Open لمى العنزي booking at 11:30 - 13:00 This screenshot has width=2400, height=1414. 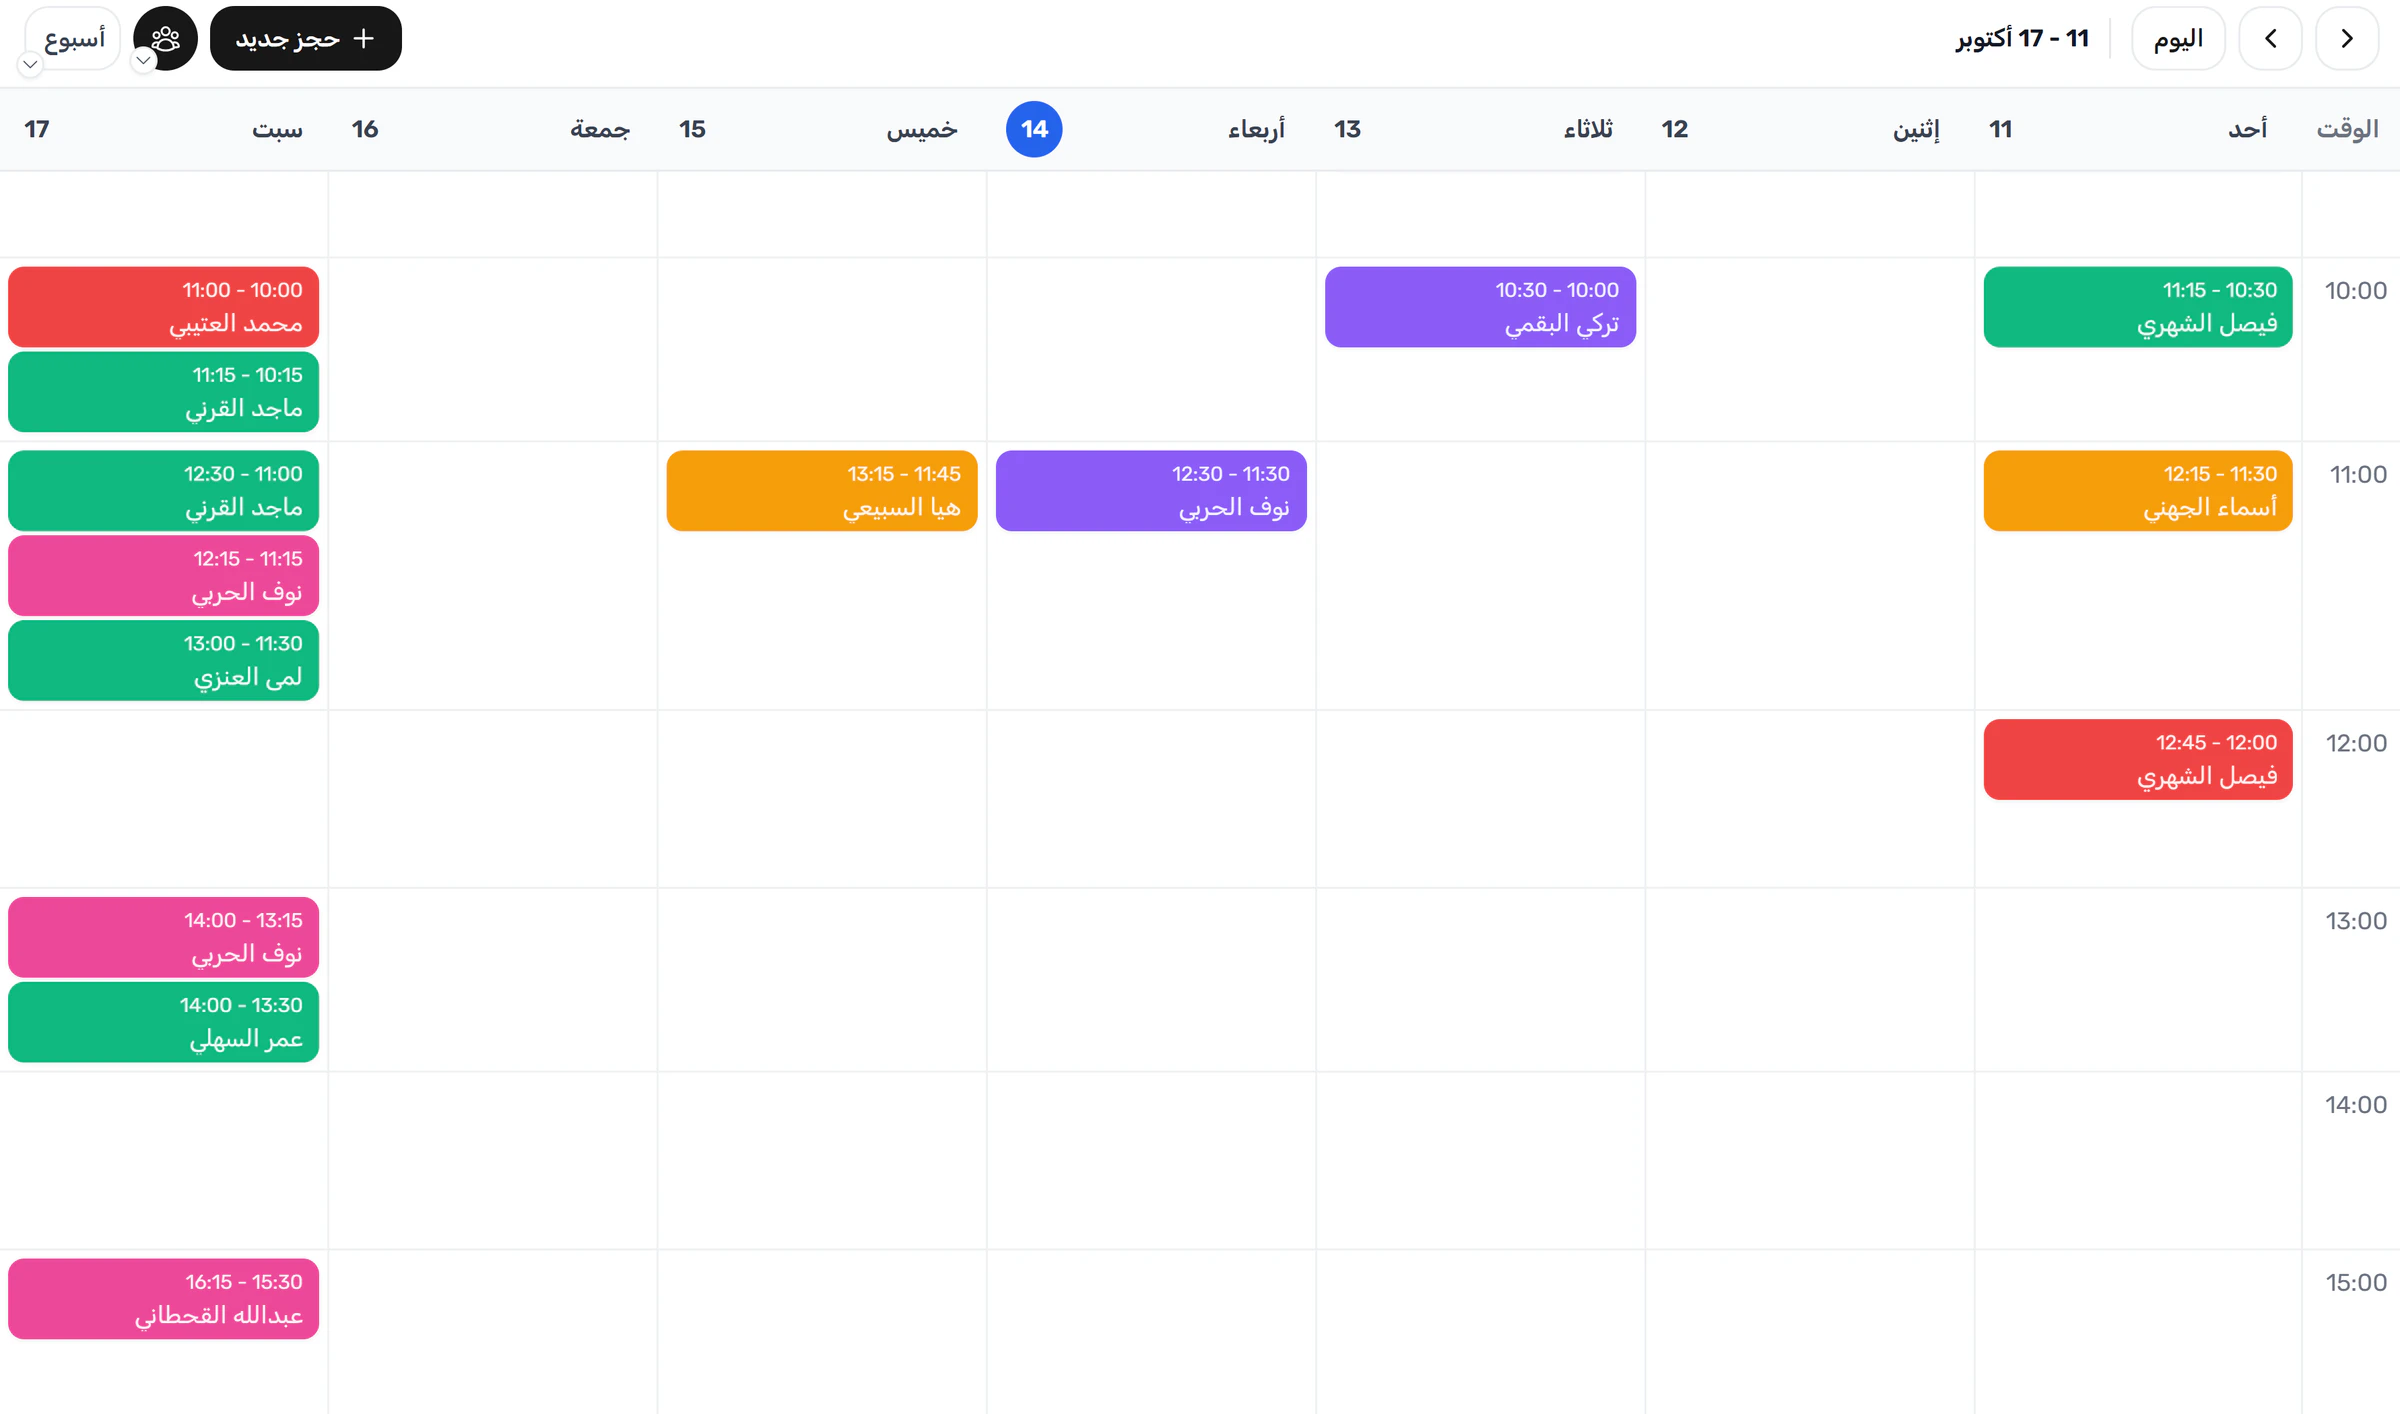click(164, 660)
